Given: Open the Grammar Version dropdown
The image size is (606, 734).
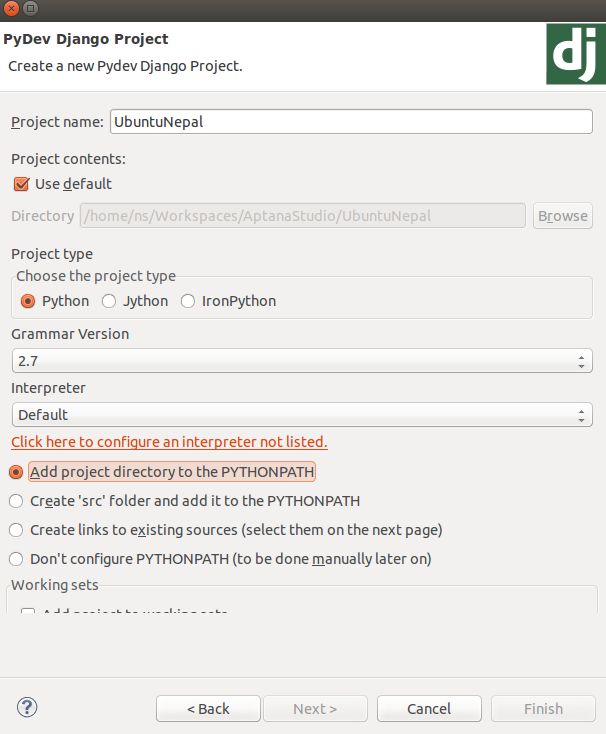Looking at the screenshot, I should coord(301,361).
